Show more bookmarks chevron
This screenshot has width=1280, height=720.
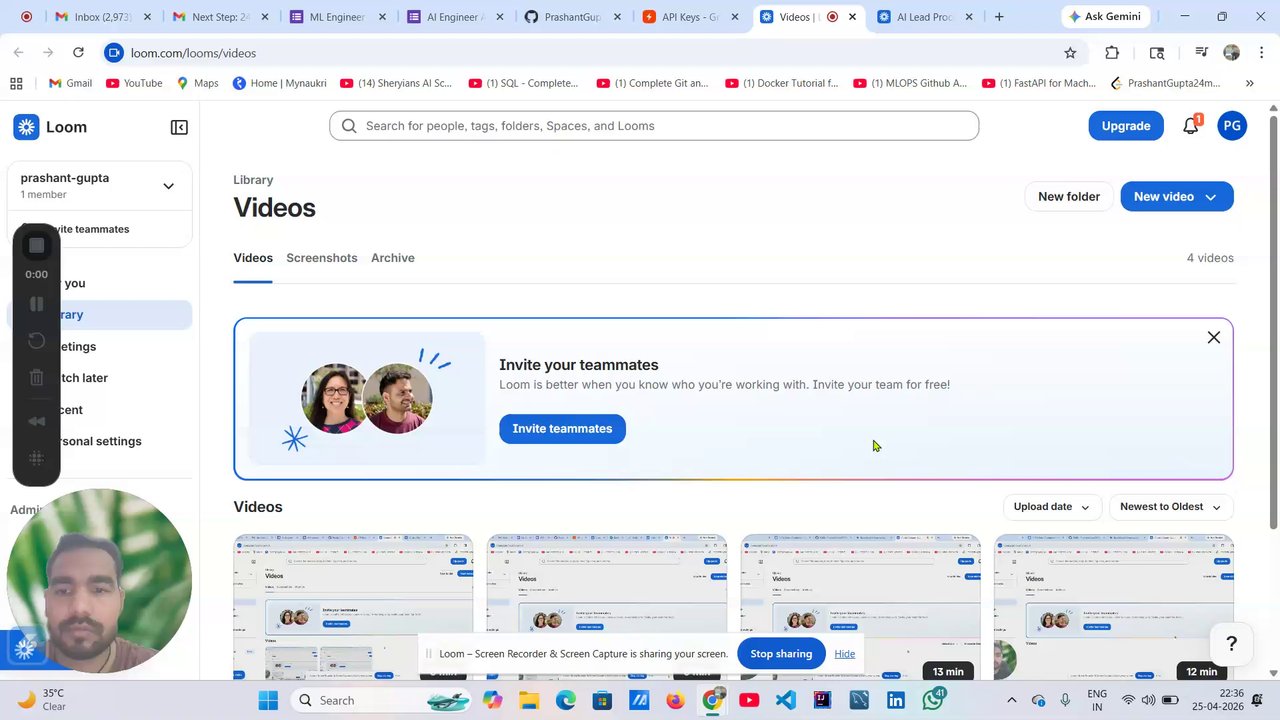click(x=1249, y=83)
